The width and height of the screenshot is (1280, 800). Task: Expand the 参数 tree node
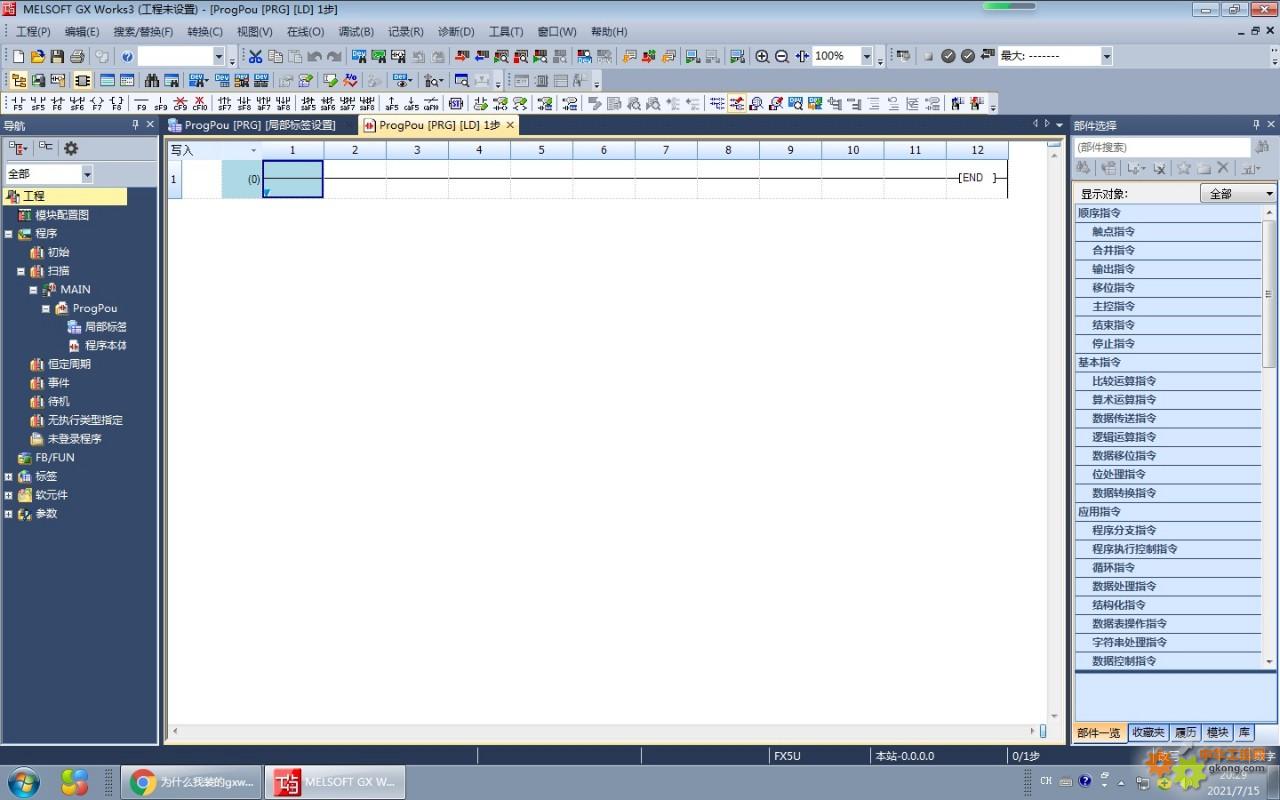pyautogui.click(x=9, y=514)
